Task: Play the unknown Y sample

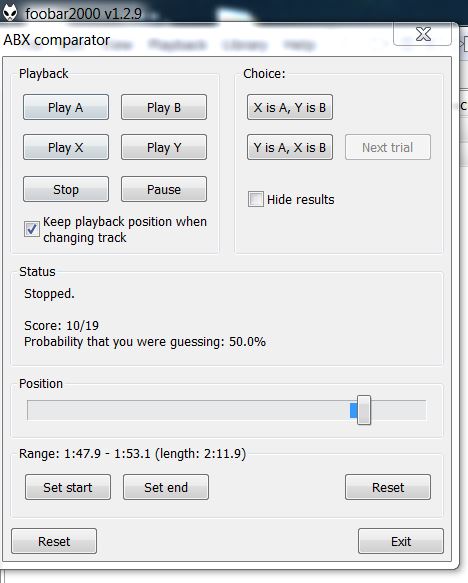Action: point(164,147)
